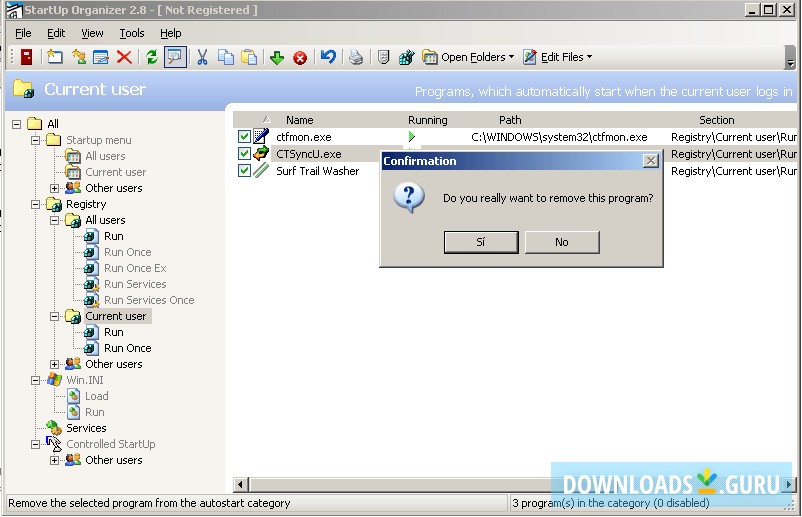Click the green down arrow icon
This screenshot has height=517, width=802.
pos(277,57)
